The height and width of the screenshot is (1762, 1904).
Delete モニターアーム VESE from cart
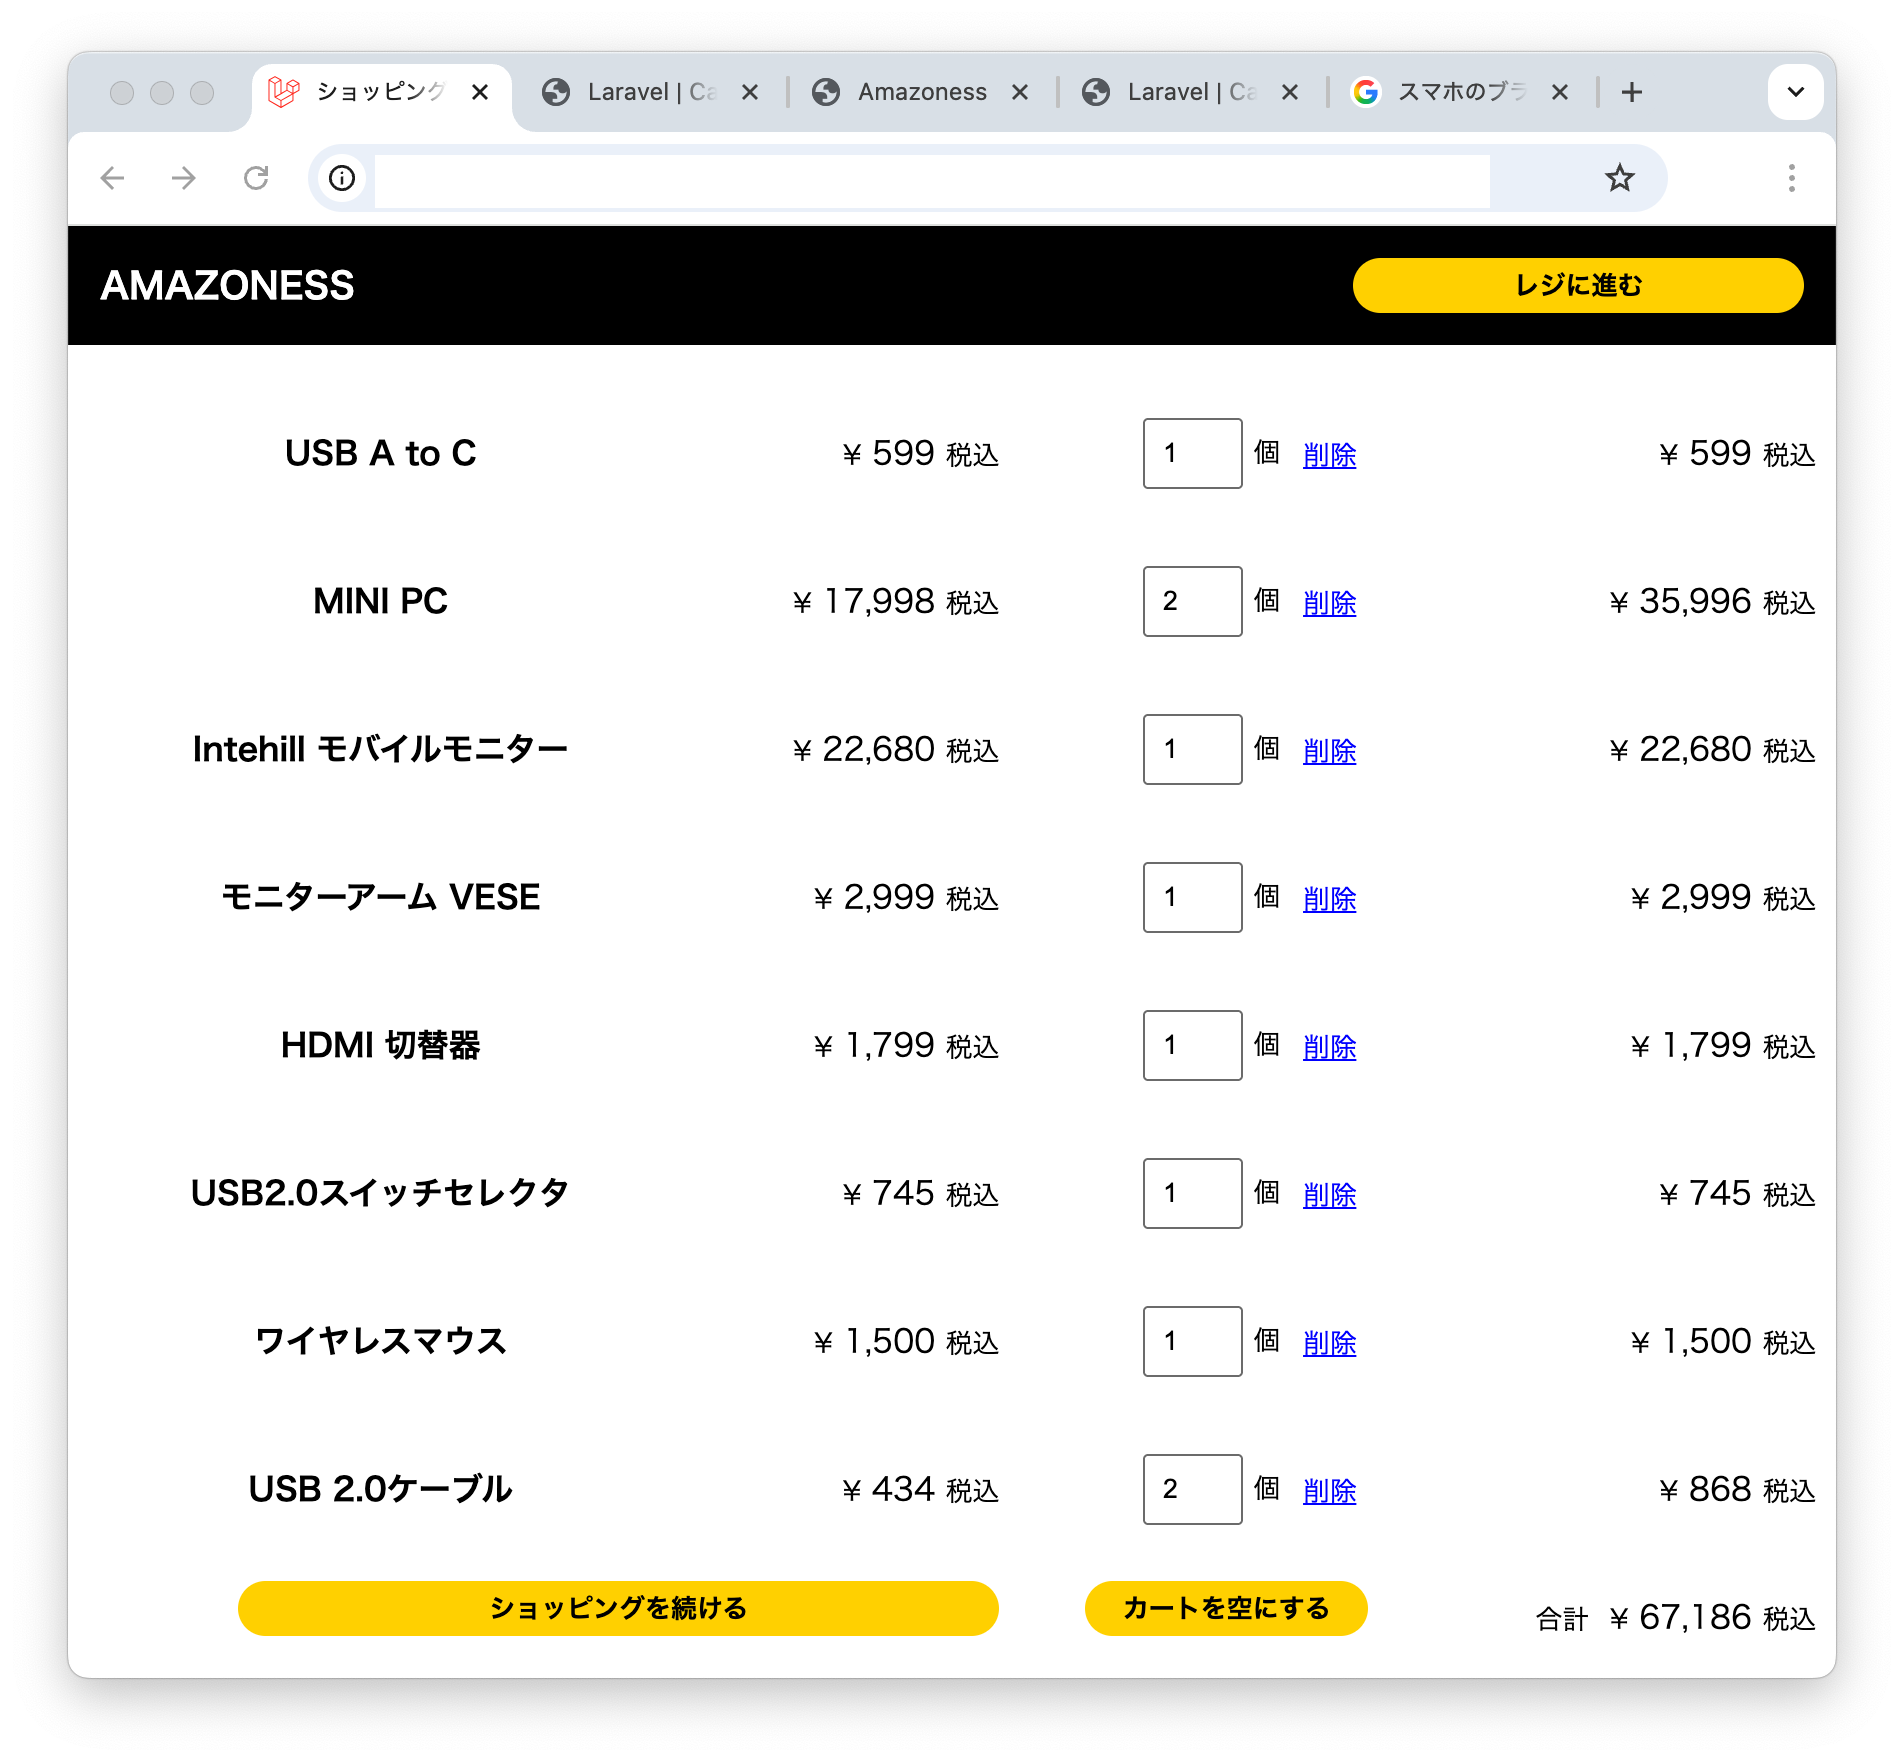pos(1330,899)
